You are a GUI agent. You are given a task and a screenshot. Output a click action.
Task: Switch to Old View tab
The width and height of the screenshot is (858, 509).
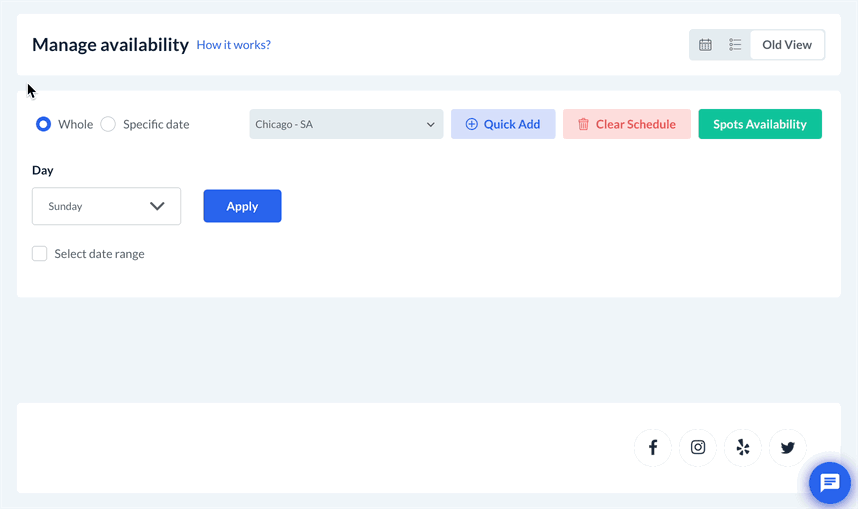787,45
